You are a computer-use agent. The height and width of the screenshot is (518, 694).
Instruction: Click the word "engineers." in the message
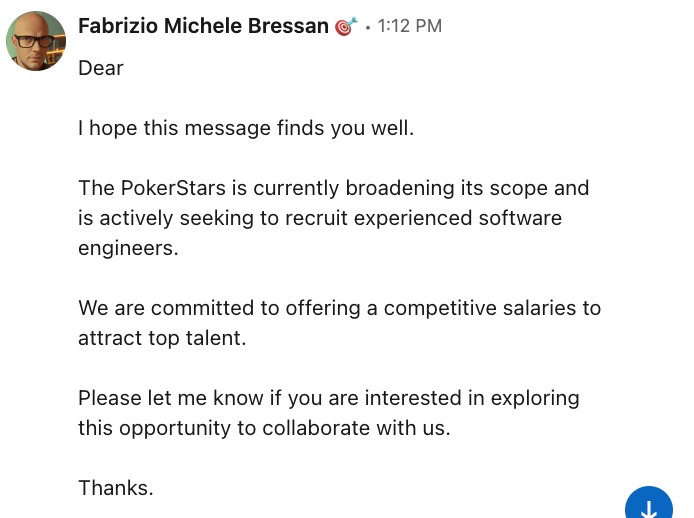(128, 248)
